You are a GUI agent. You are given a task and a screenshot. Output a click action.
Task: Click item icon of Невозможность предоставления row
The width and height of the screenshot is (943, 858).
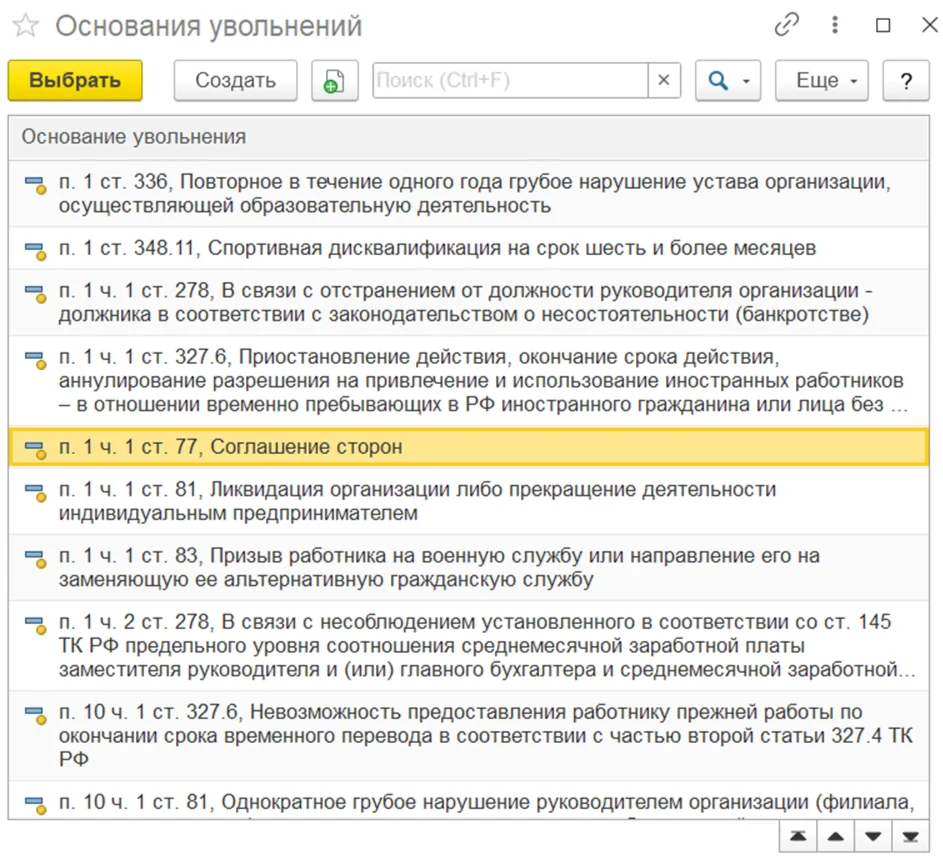point(35,715)
